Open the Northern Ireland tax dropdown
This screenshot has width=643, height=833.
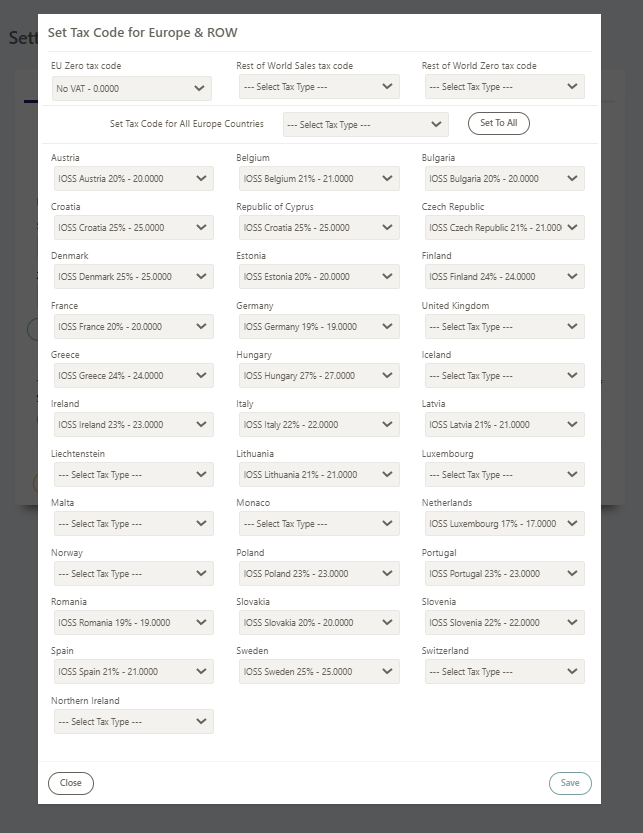133,721
